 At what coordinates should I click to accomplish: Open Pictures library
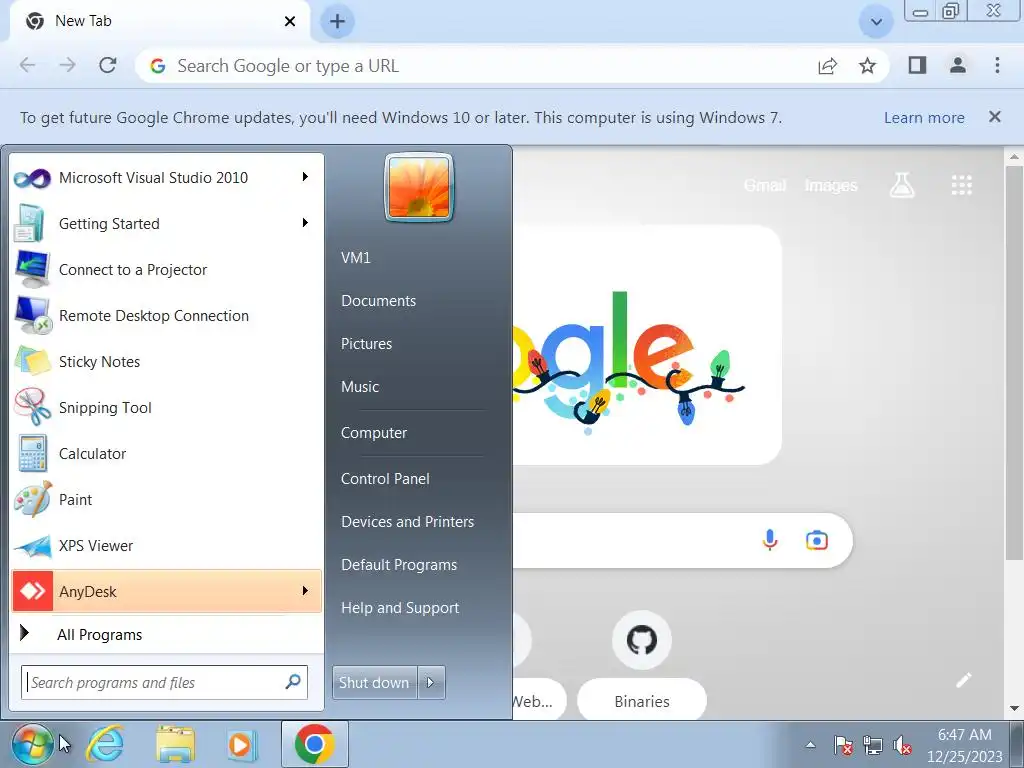pos(366,344)
